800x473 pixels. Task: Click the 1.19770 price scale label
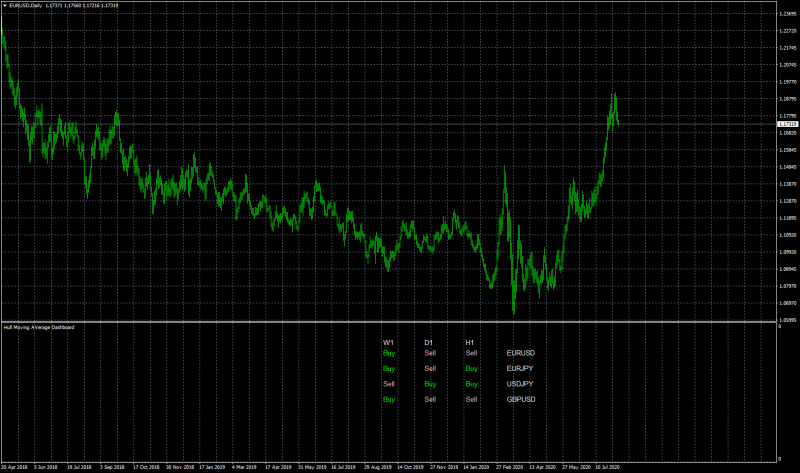click(788, 82)
